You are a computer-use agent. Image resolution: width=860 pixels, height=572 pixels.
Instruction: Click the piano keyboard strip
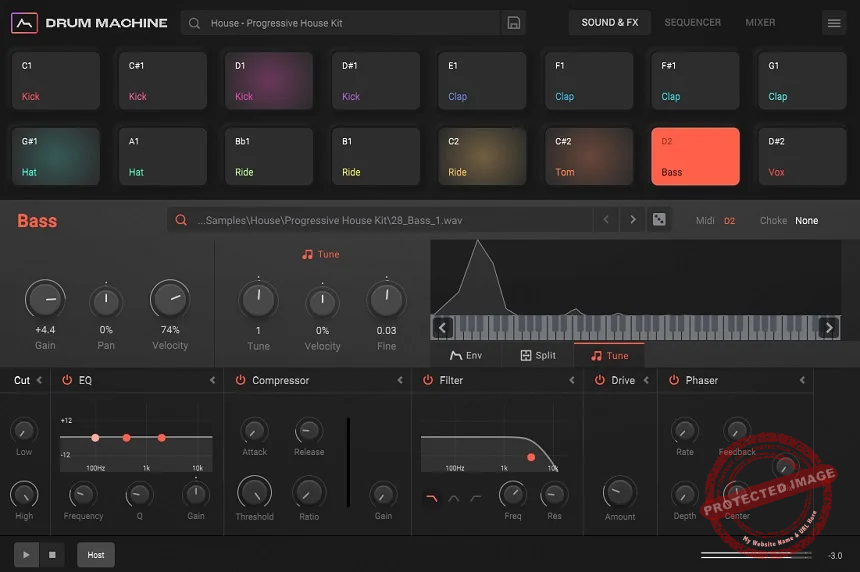coord(636,327)
